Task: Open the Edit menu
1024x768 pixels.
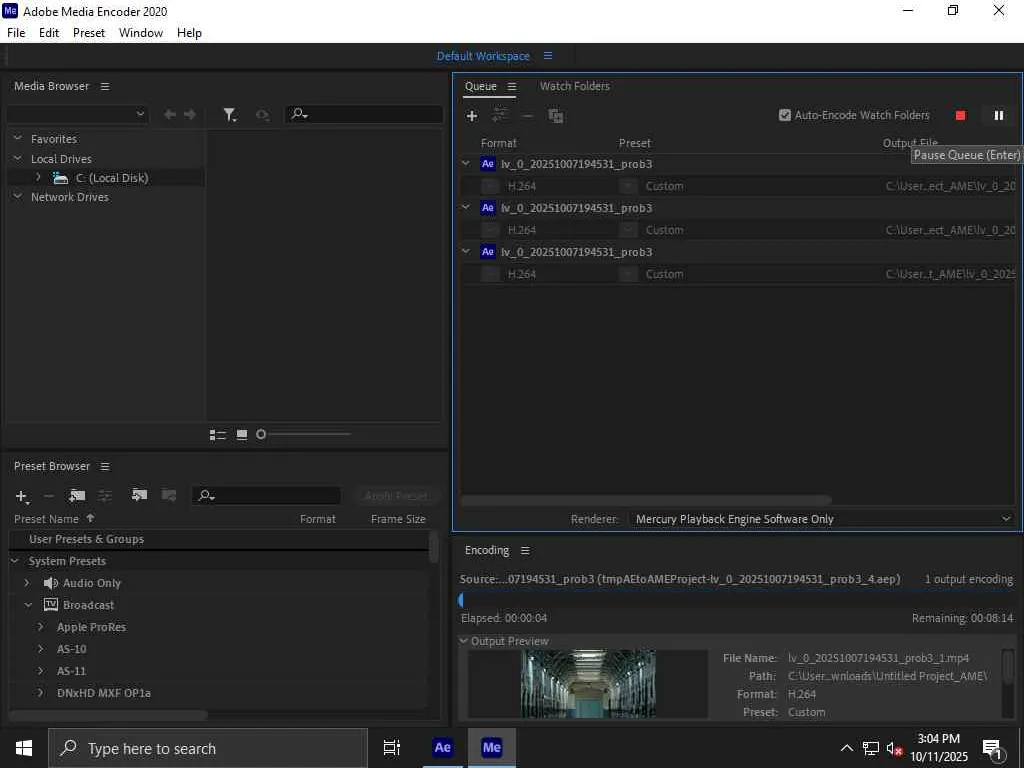Action: pos(49,33)
